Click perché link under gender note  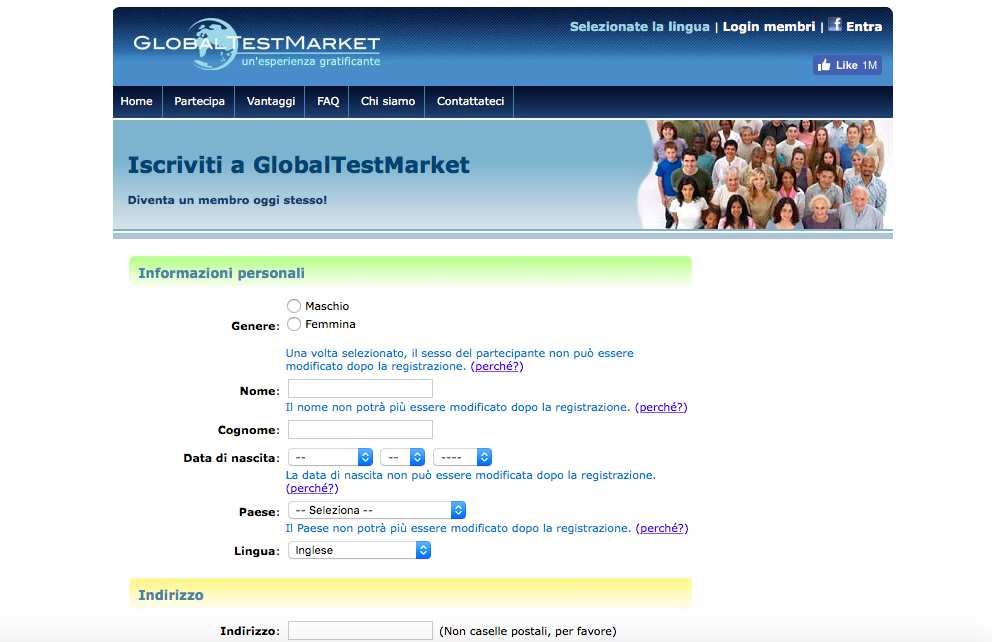point(497,366)
